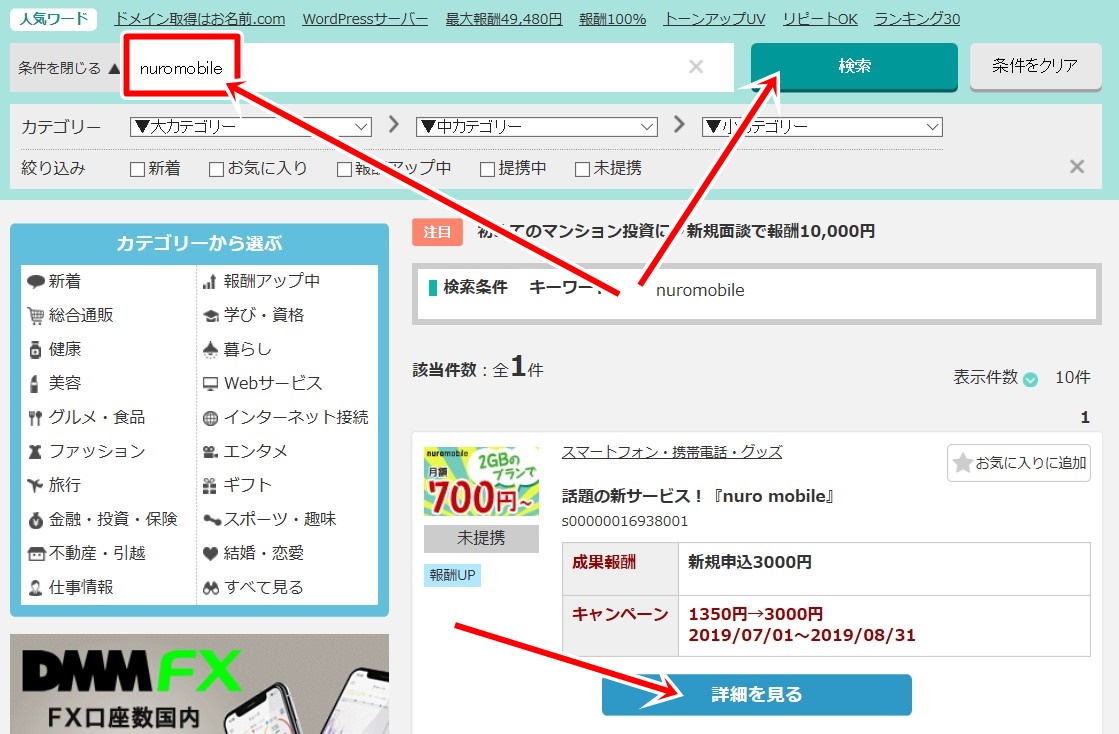The height and width of the screenshot is (734, 1119).
Task: Click the Webサービス monitor icon
Action: pos(211,384)
